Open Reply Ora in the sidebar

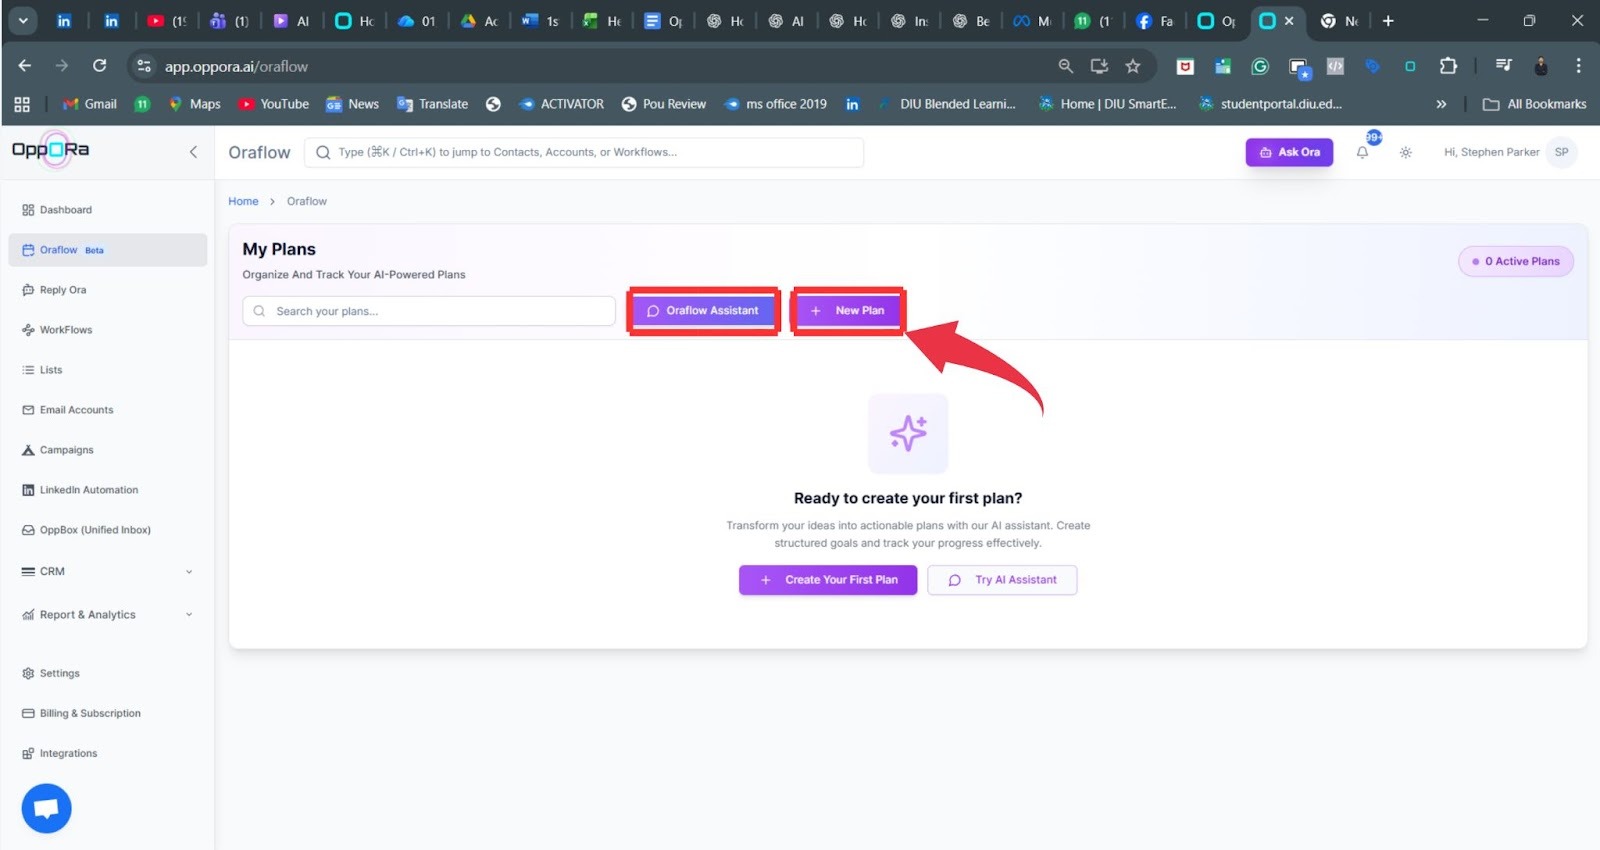pyautogui.click(x=63, y=290)
